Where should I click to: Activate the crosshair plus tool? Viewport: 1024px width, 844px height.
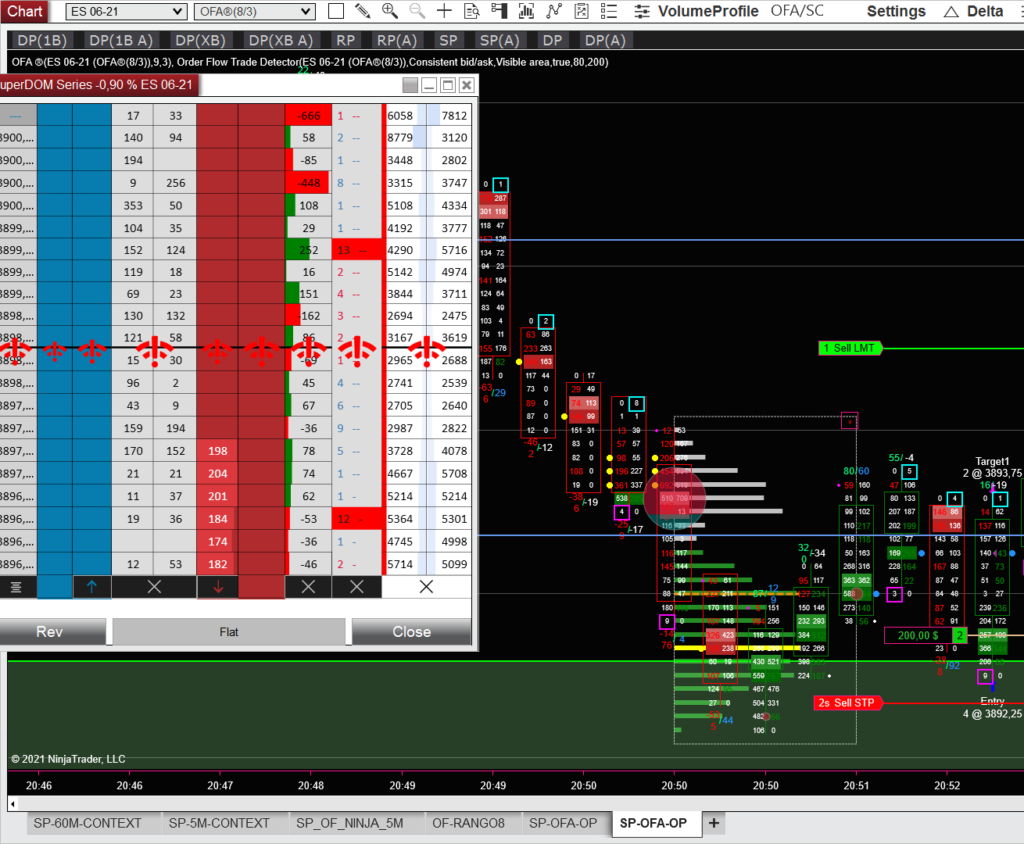pyautogui.click(x=444, y=11)
